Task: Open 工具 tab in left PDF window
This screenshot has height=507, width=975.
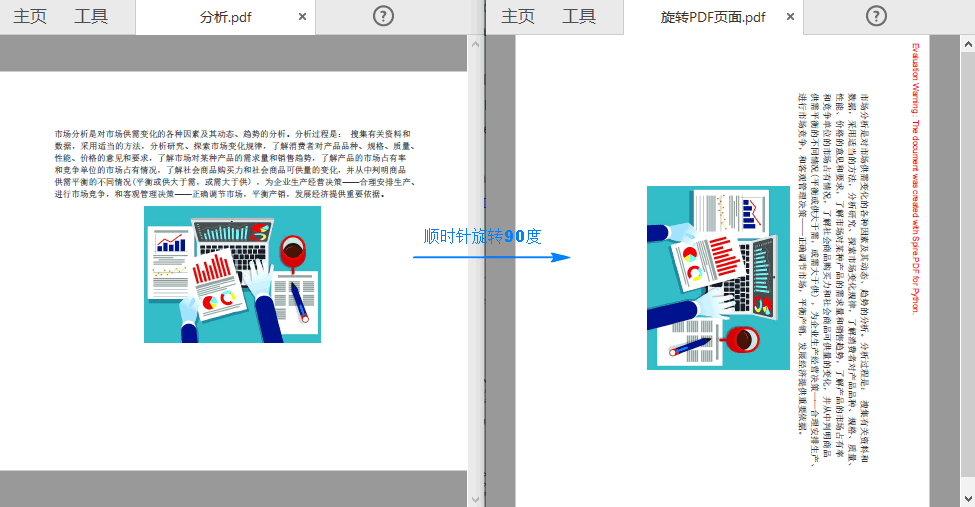Action: click(x=91, y=17)
